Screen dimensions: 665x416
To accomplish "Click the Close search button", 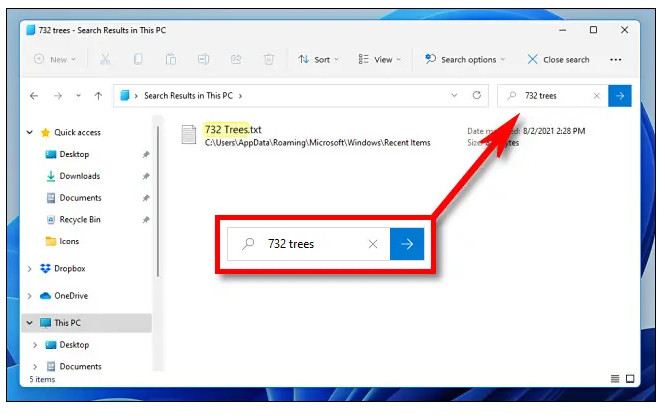I will click(558, 60).
